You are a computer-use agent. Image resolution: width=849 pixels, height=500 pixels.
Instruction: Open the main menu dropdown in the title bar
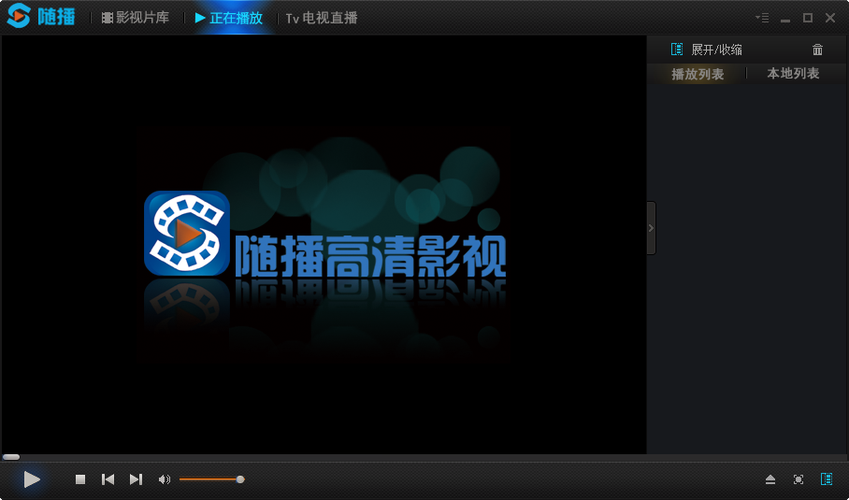pyautogui.click(x=762, y=18)
